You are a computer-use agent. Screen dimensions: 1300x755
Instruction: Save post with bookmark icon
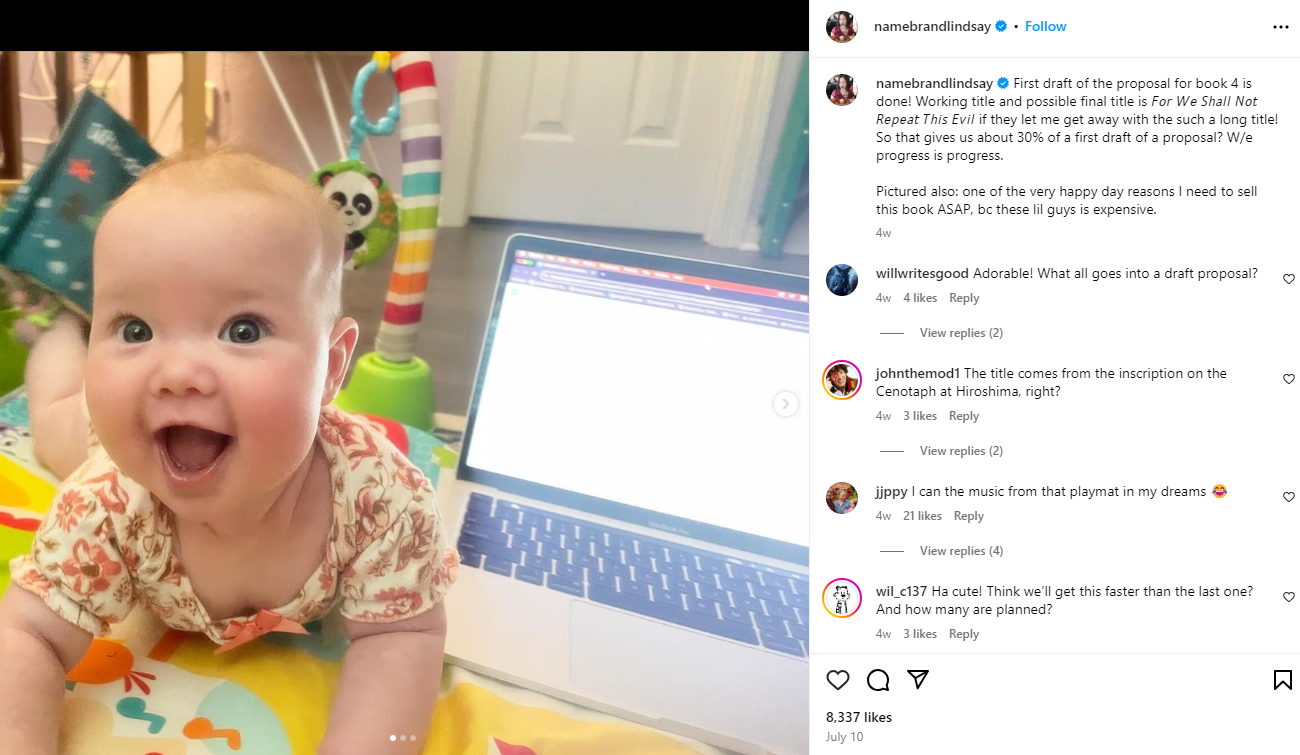1282,680
